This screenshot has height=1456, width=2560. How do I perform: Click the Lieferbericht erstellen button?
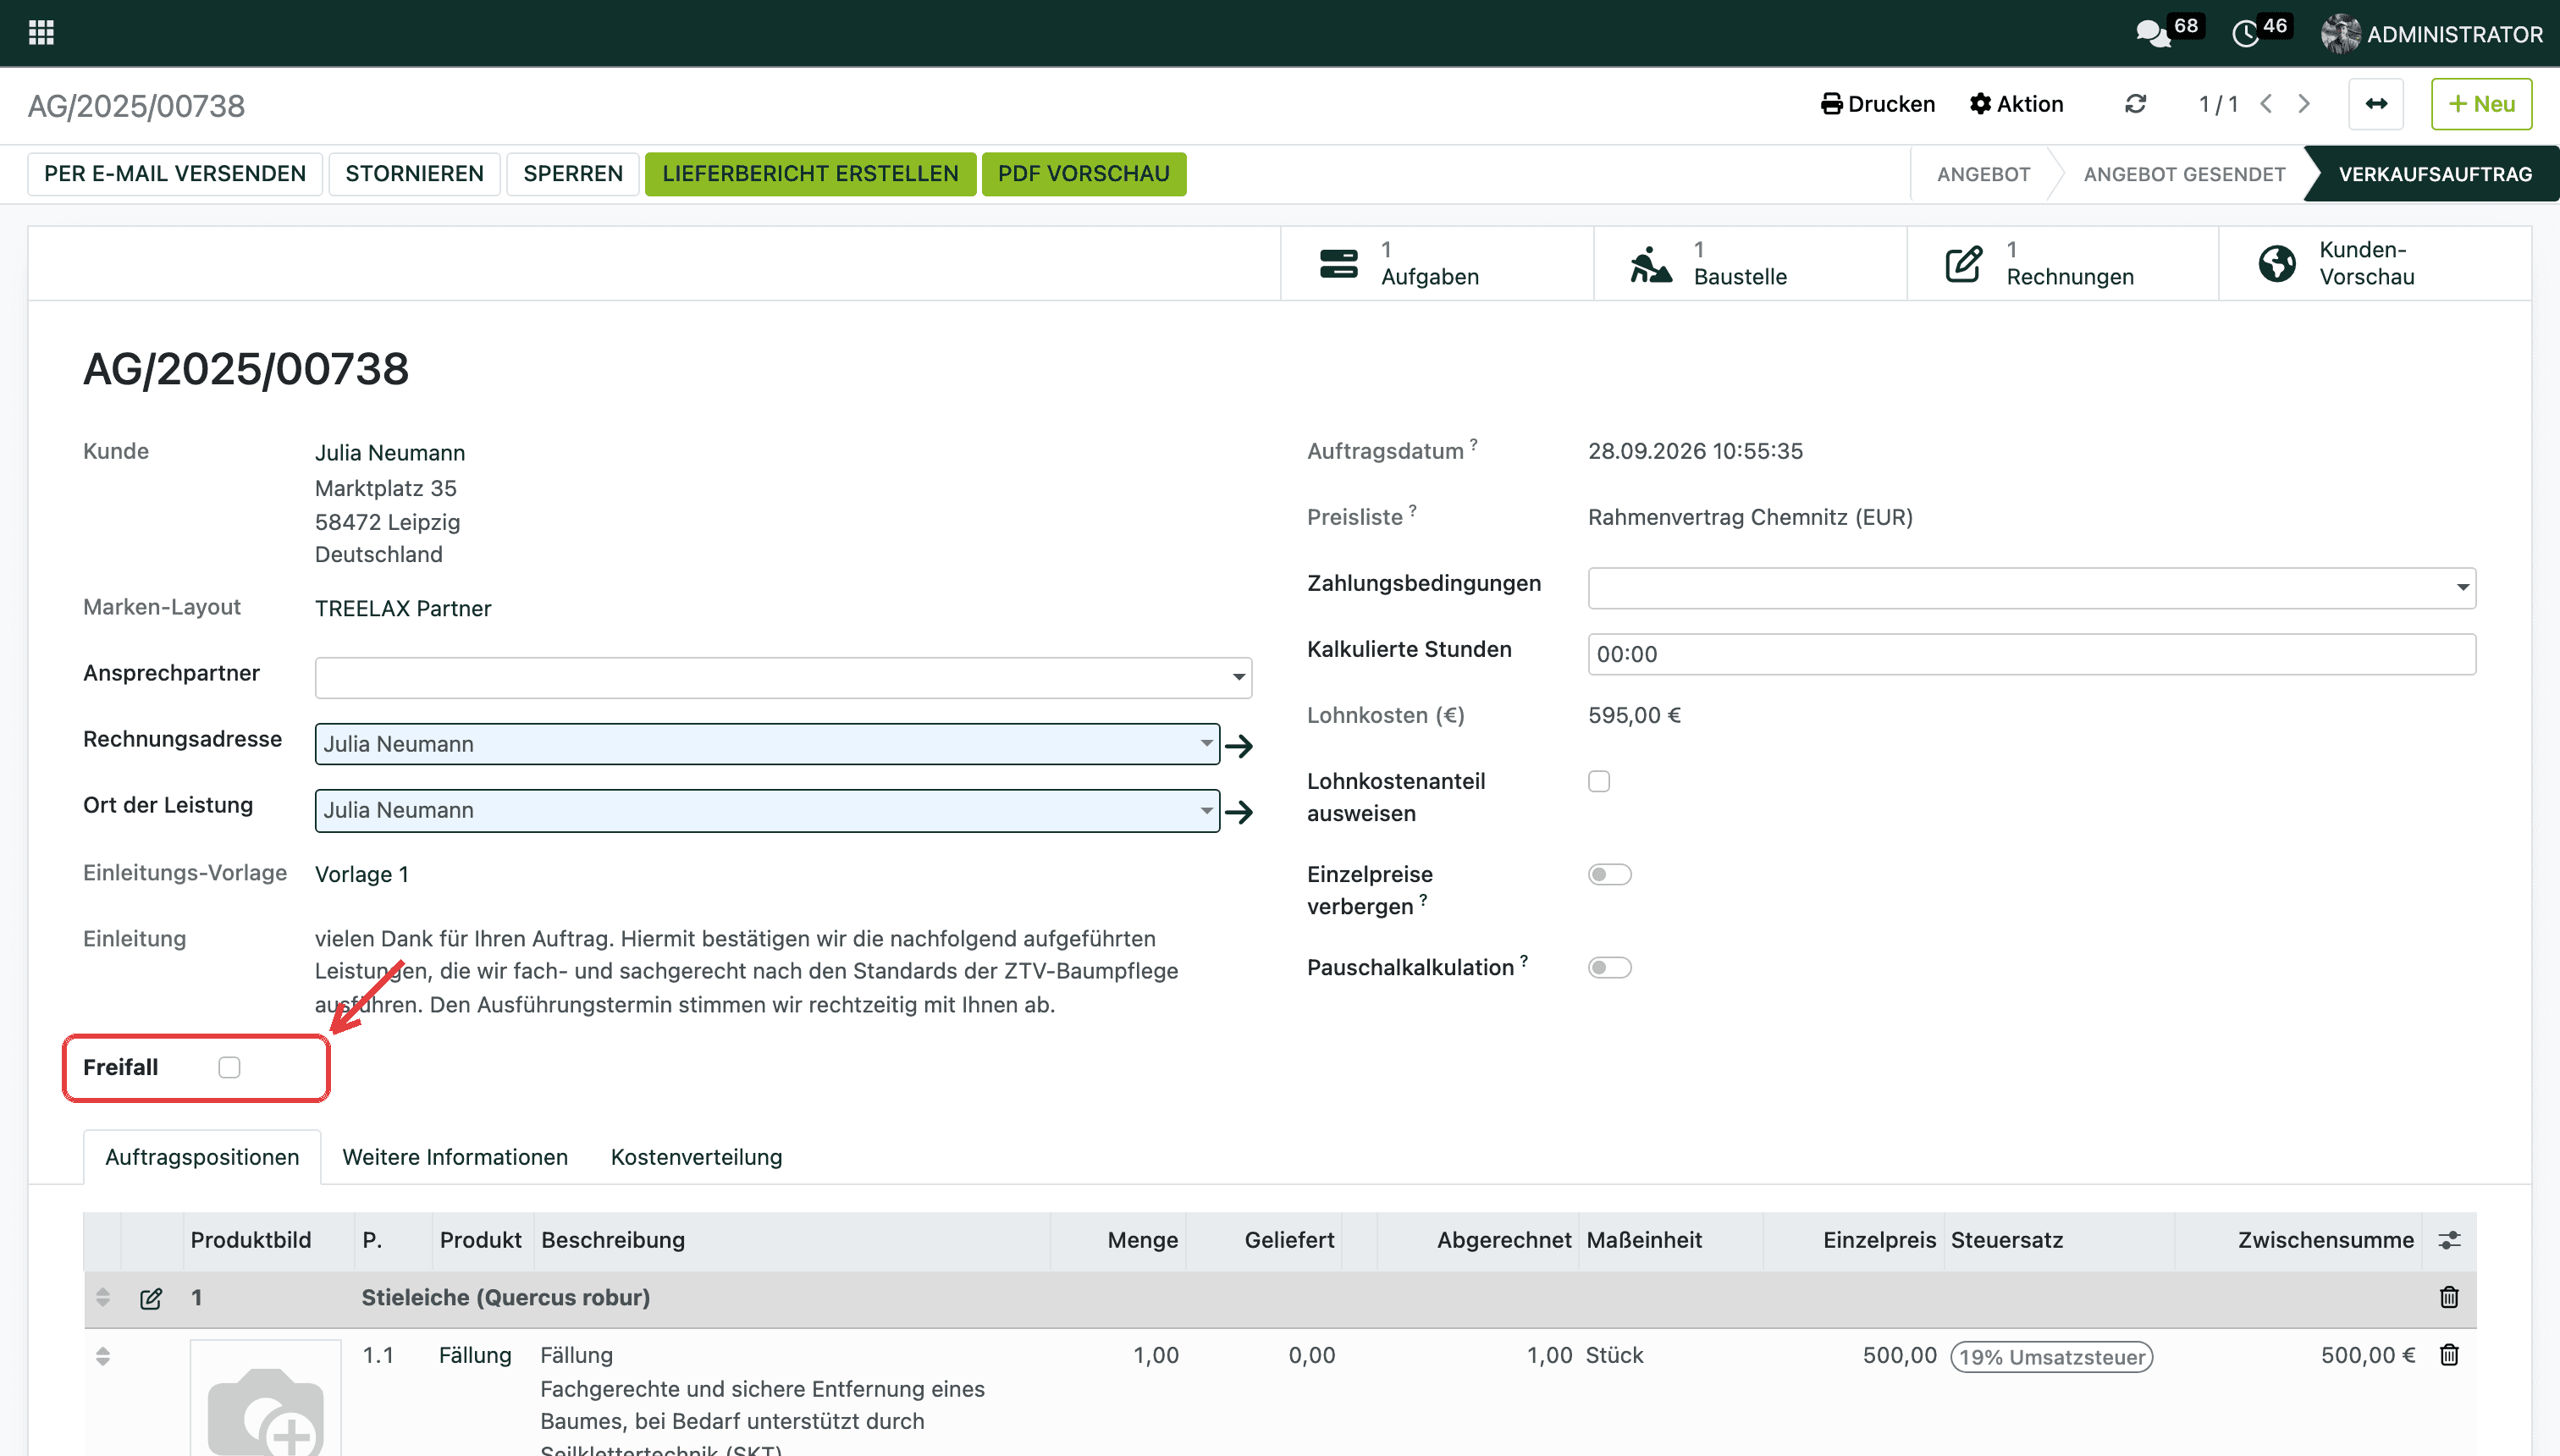810,174
